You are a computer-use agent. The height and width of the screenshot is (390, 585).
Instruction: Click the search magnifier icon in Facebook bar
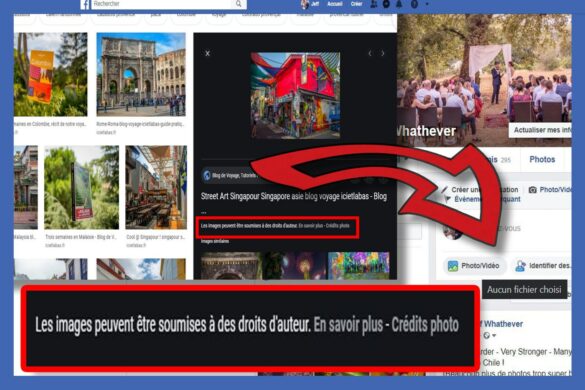238,4
